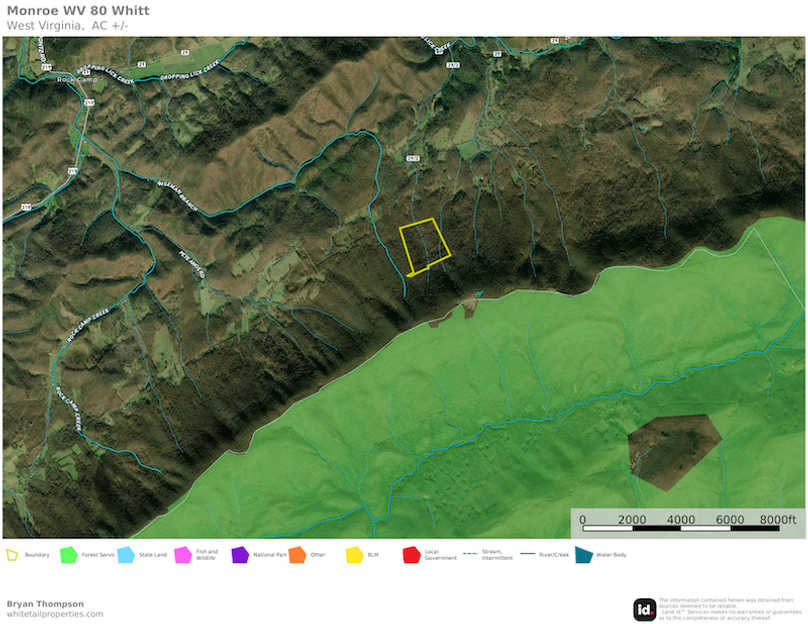
Task: Click the Stream, Intermittent legend entry
Action: 480,554
